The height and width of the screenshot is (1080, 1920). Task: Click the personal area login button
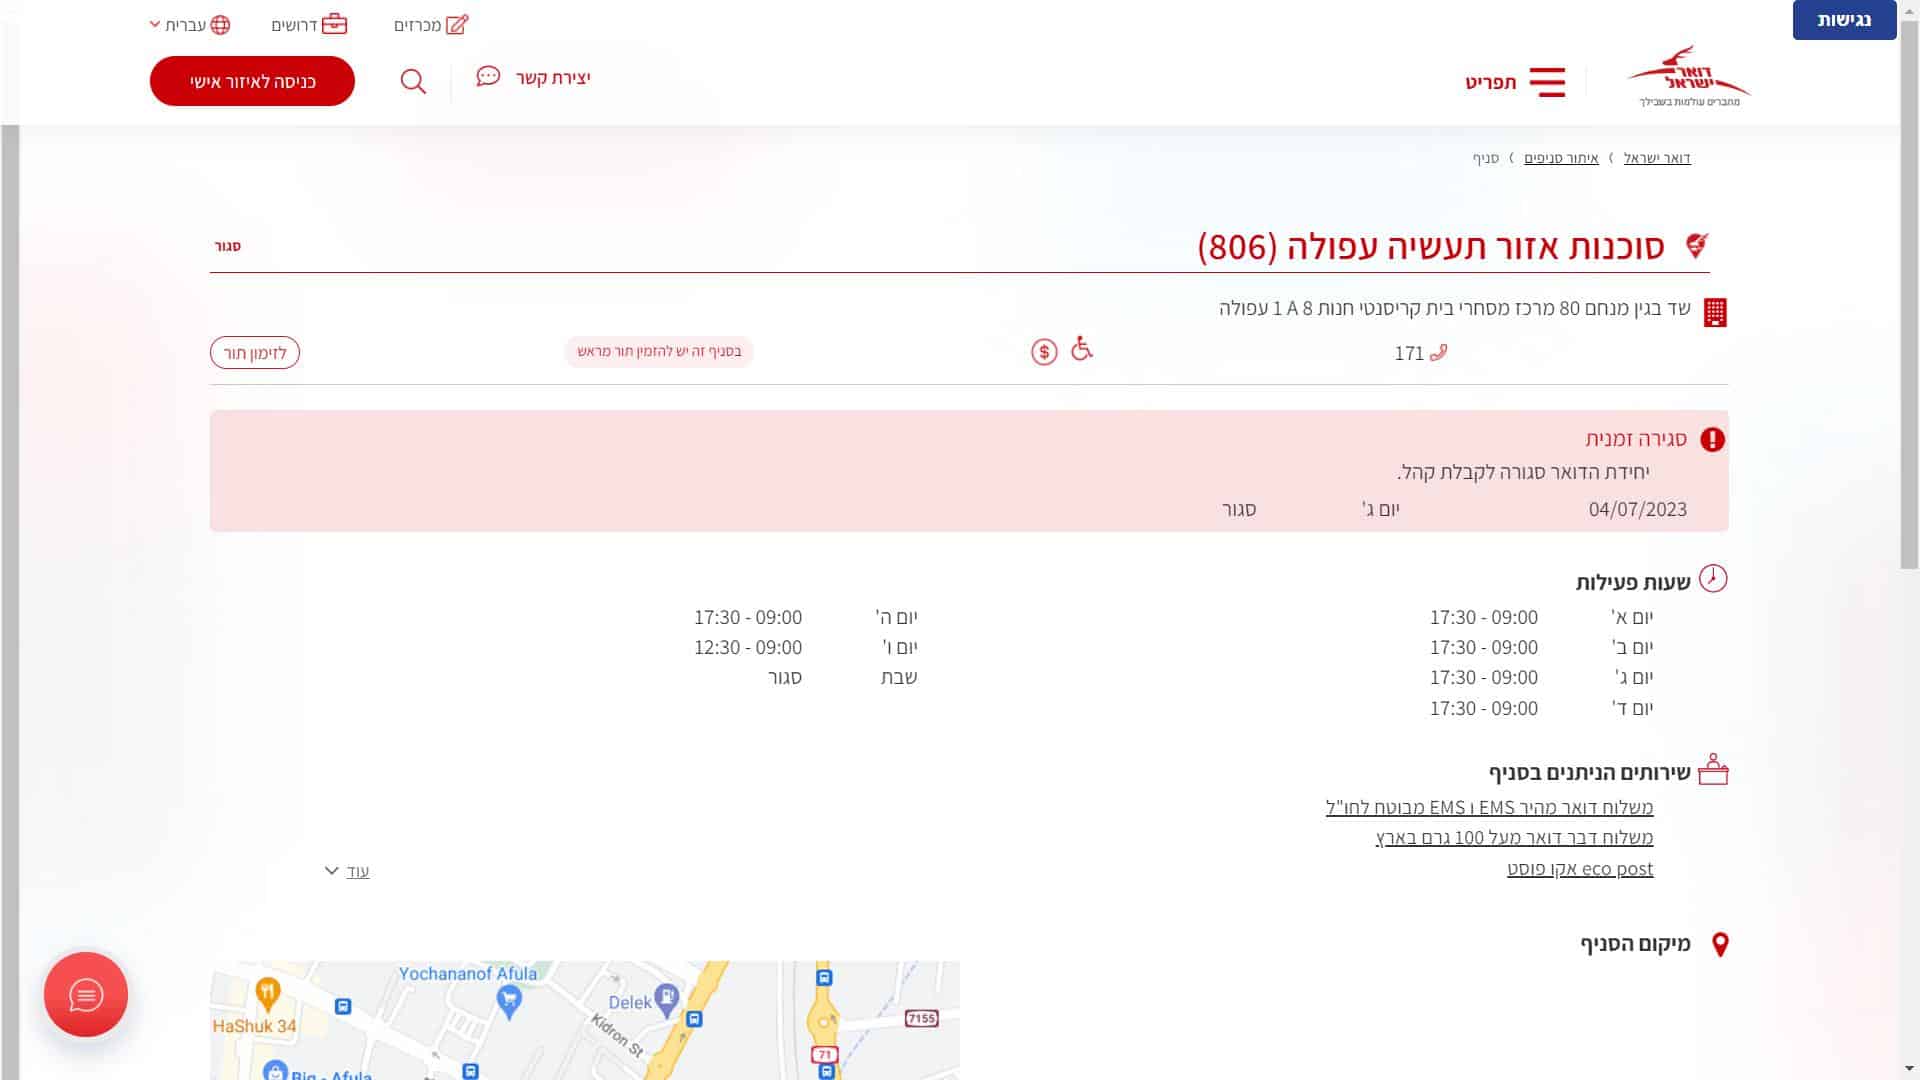point(252,81)
